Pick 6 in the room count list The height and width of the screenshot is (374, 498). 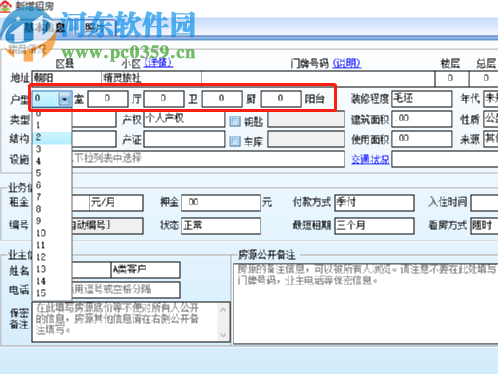tap(52, 185)
